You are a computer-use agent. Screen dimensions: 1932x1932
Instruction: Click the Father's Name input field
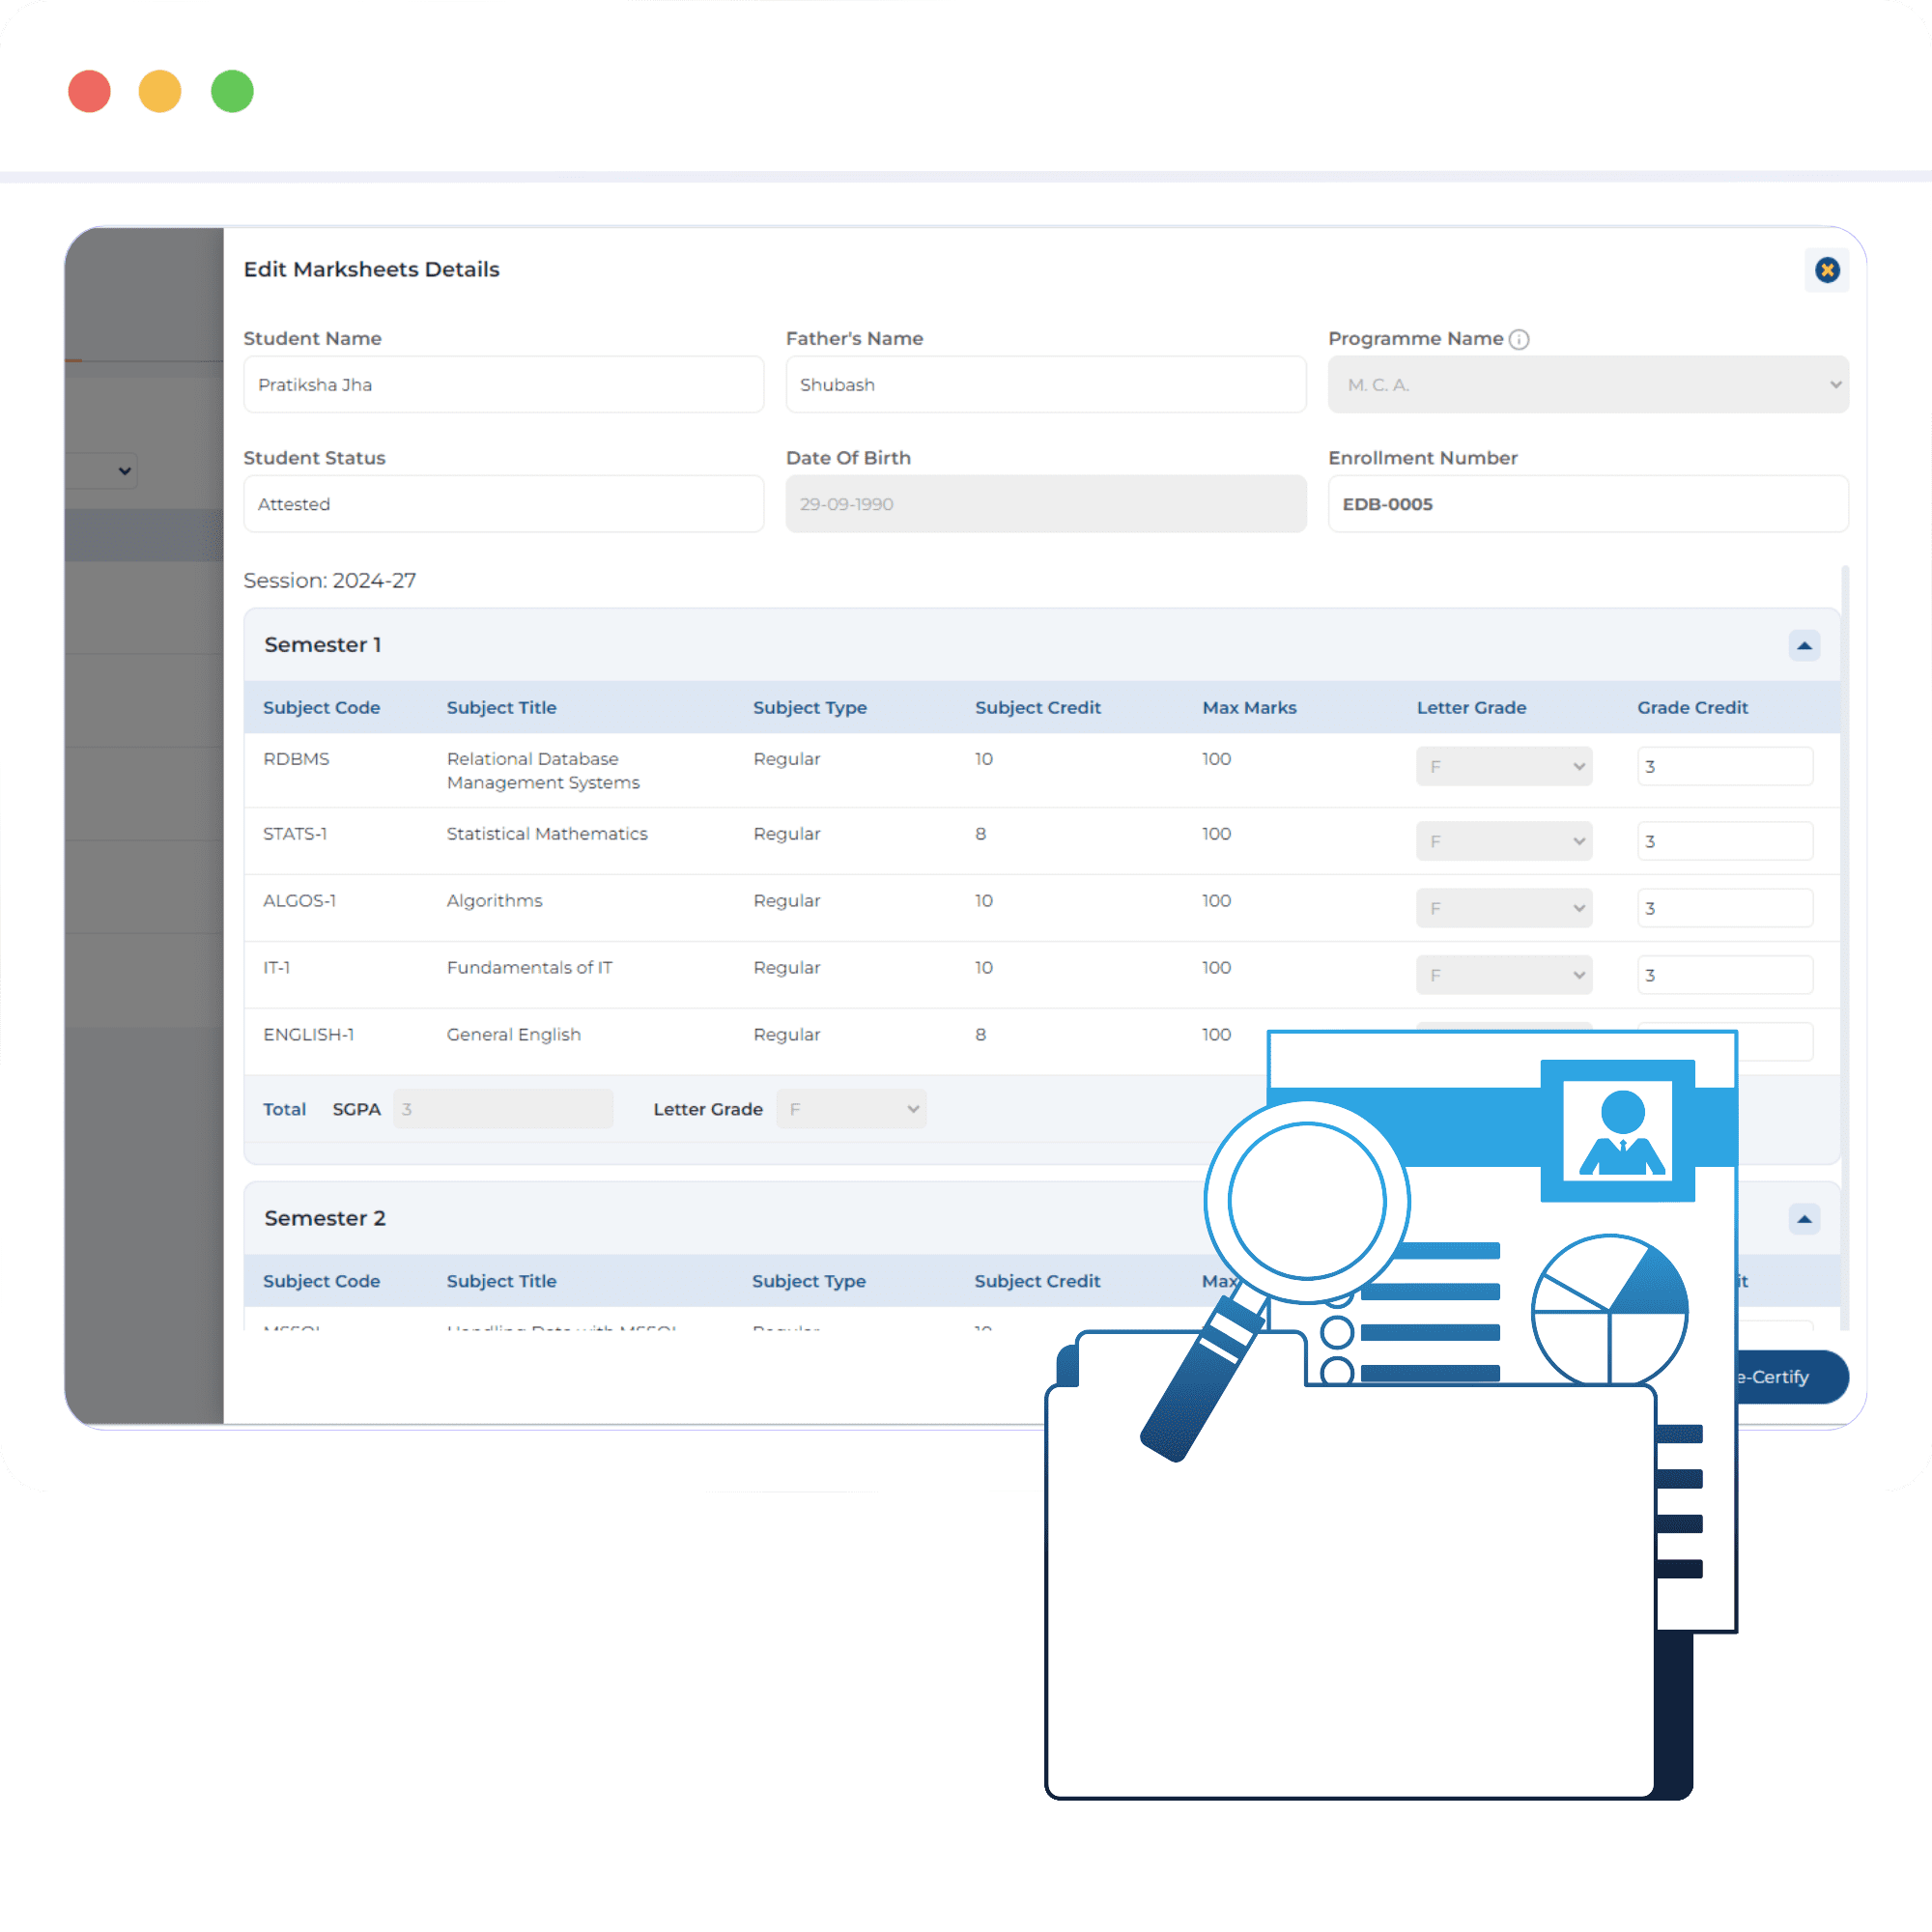[x=1045, y=385]
